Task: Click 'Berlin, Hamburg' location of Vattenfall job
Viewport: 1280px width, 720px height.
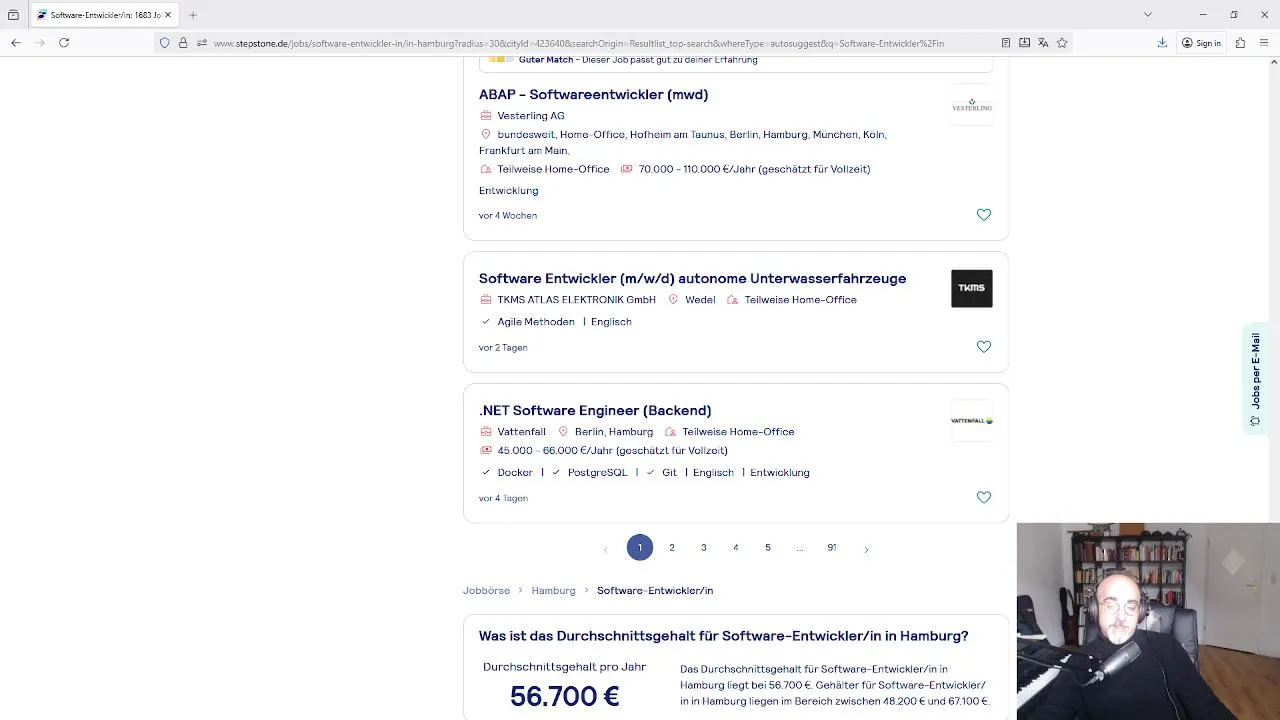Action: click(x=614, y=432)
